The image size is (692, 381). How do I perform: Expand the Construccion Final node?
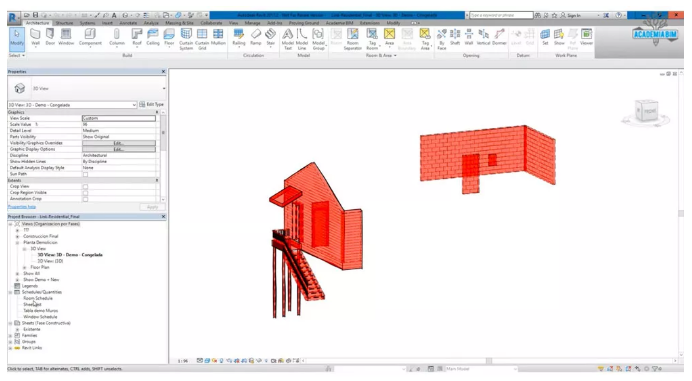pyautogui.click(x=18, y=237)
